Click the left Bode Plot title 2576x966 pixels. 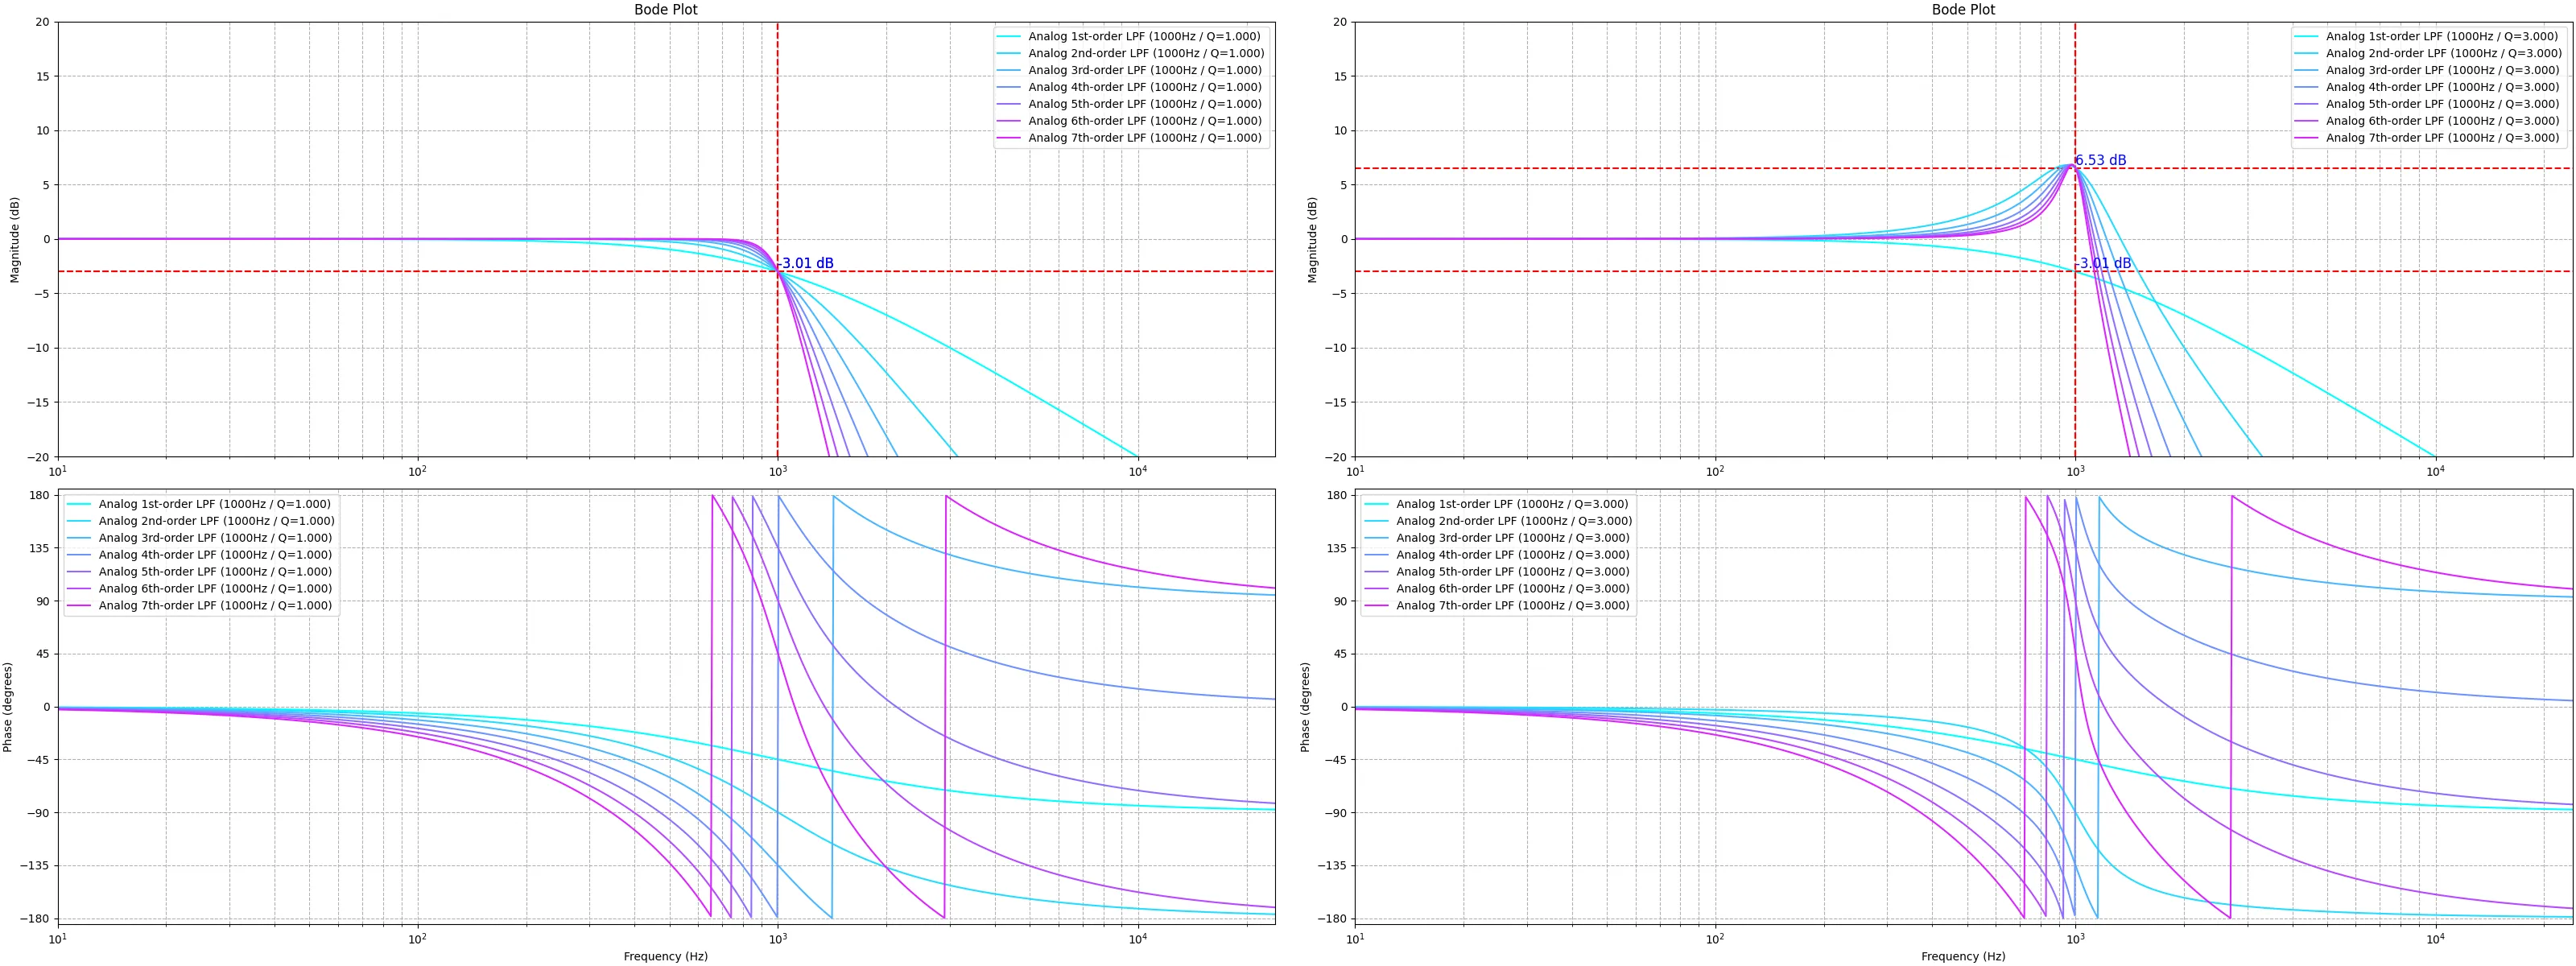tap(666, 10)
